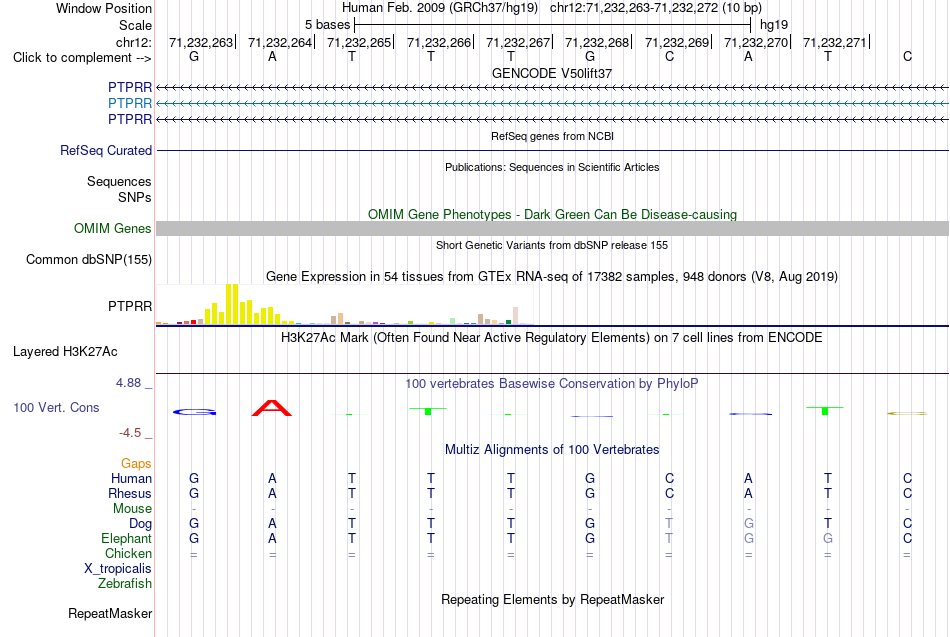Click the Gaps row label
The image size is (950, 637).
pyautogui.click(x=136, y=464)
